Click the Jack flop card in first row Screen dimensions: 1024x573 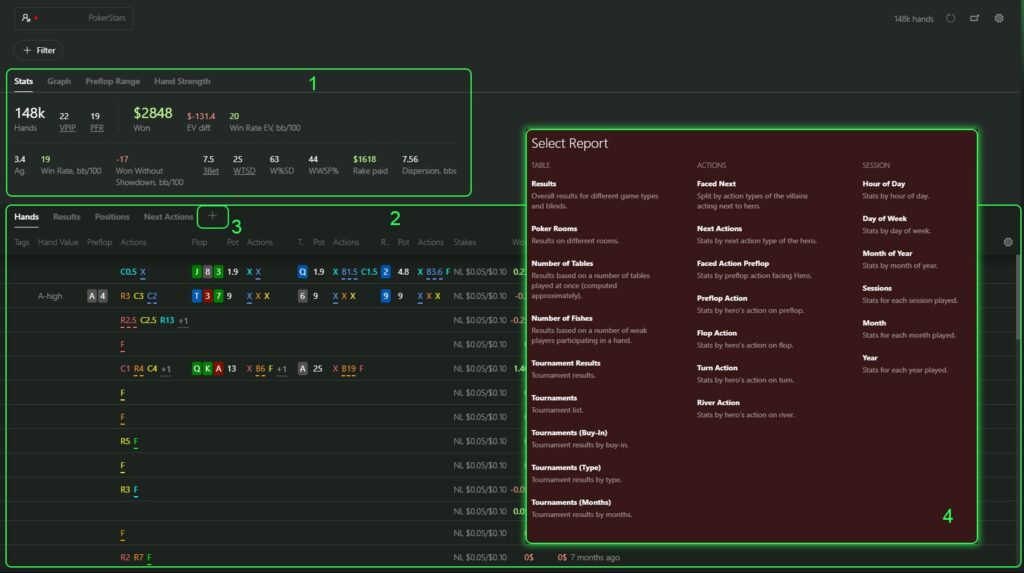(x=197, y=271)
